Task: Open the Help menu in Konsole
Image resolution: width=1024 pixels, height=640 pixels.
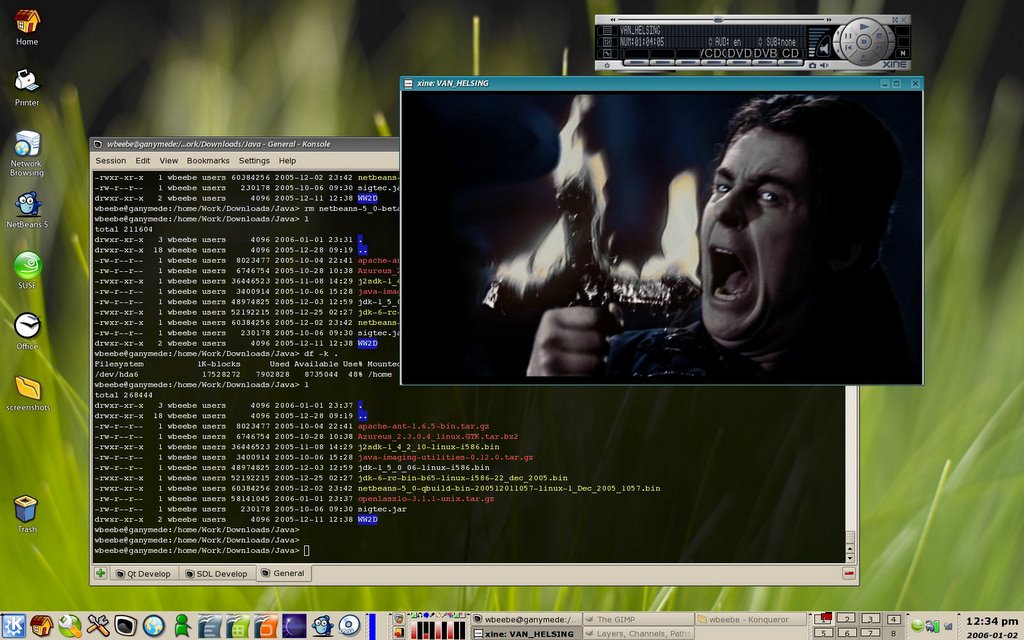Action: [x=287, y=161]
